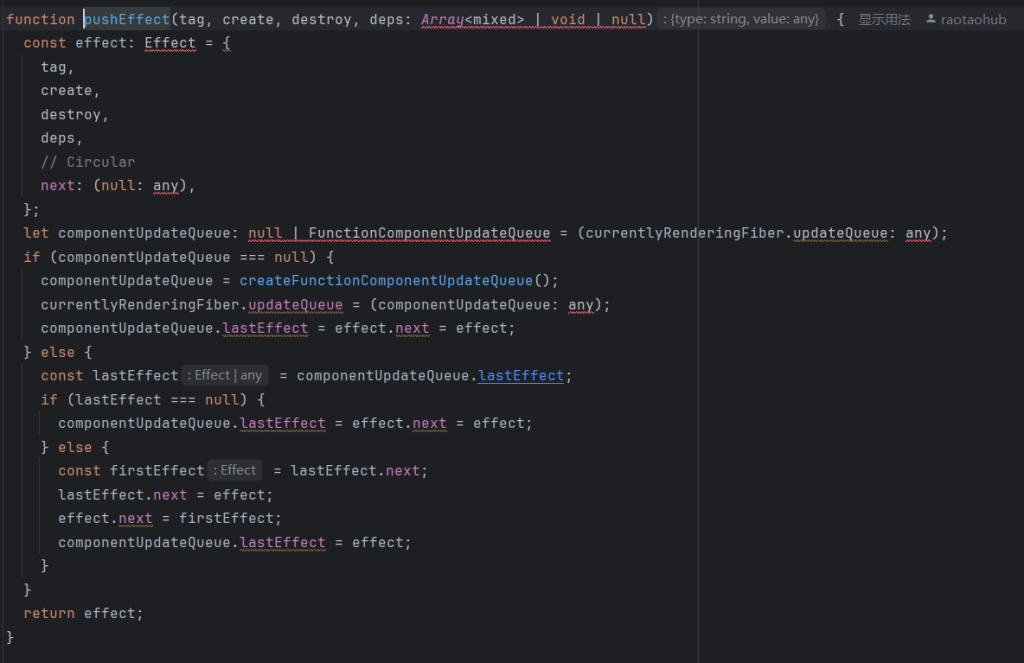
Task: Click the 'next: (null: any)' property line
Action: pyautogui.click(x=117, y=186)
